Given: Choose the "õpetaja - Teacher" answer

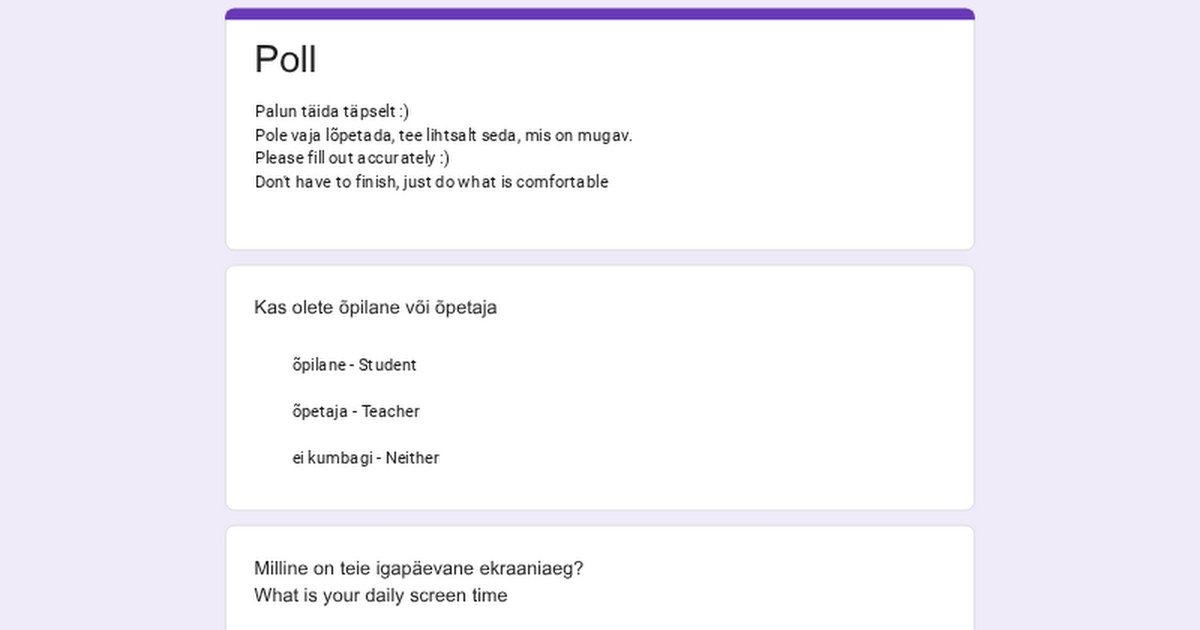Looking at the screenshot, I should [355, 411].
